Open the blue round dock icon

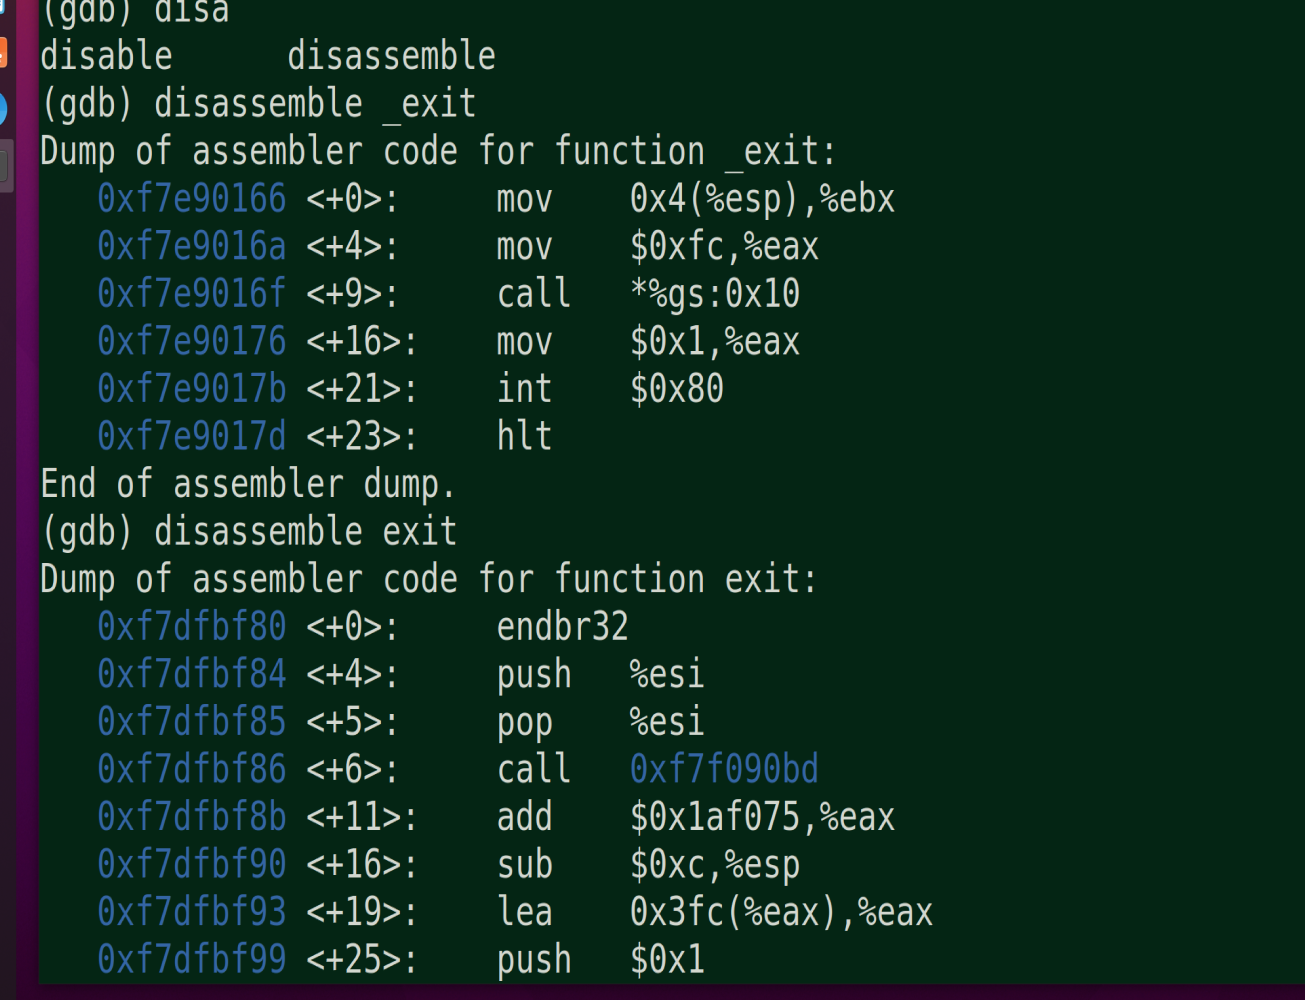2,109
